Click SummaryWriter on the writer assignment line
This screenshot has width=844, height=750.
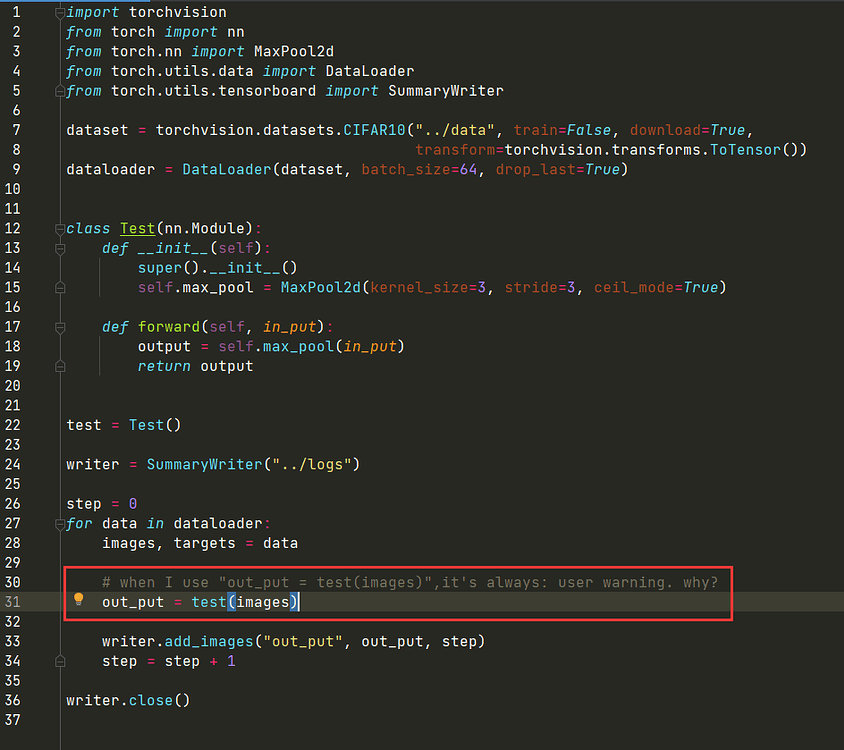[192, 464]
